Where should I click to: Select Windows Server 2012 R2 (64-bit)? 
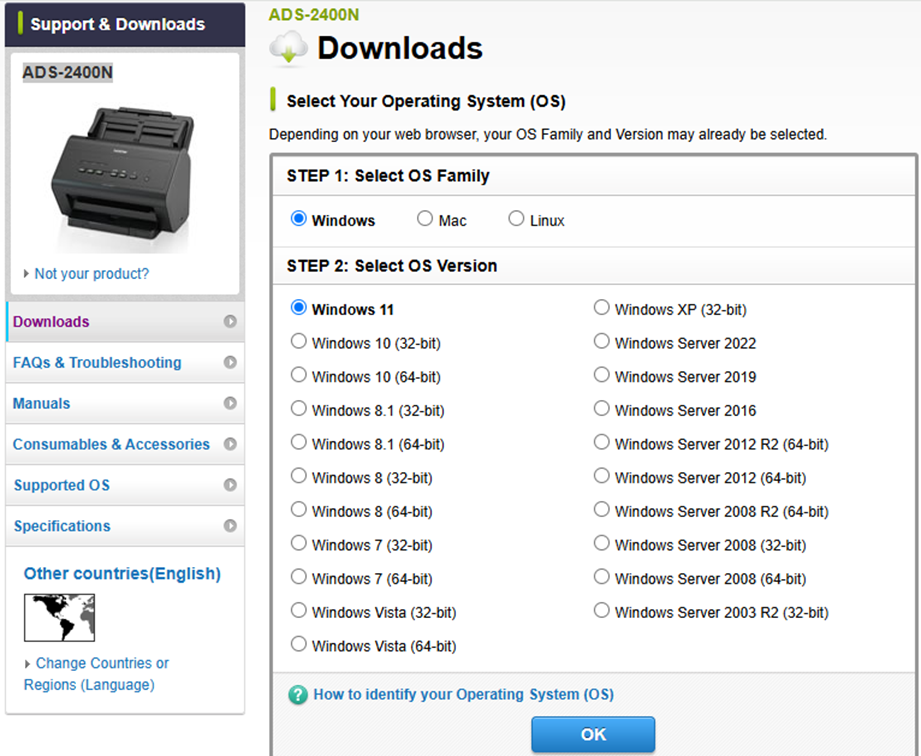coord(601,442)
